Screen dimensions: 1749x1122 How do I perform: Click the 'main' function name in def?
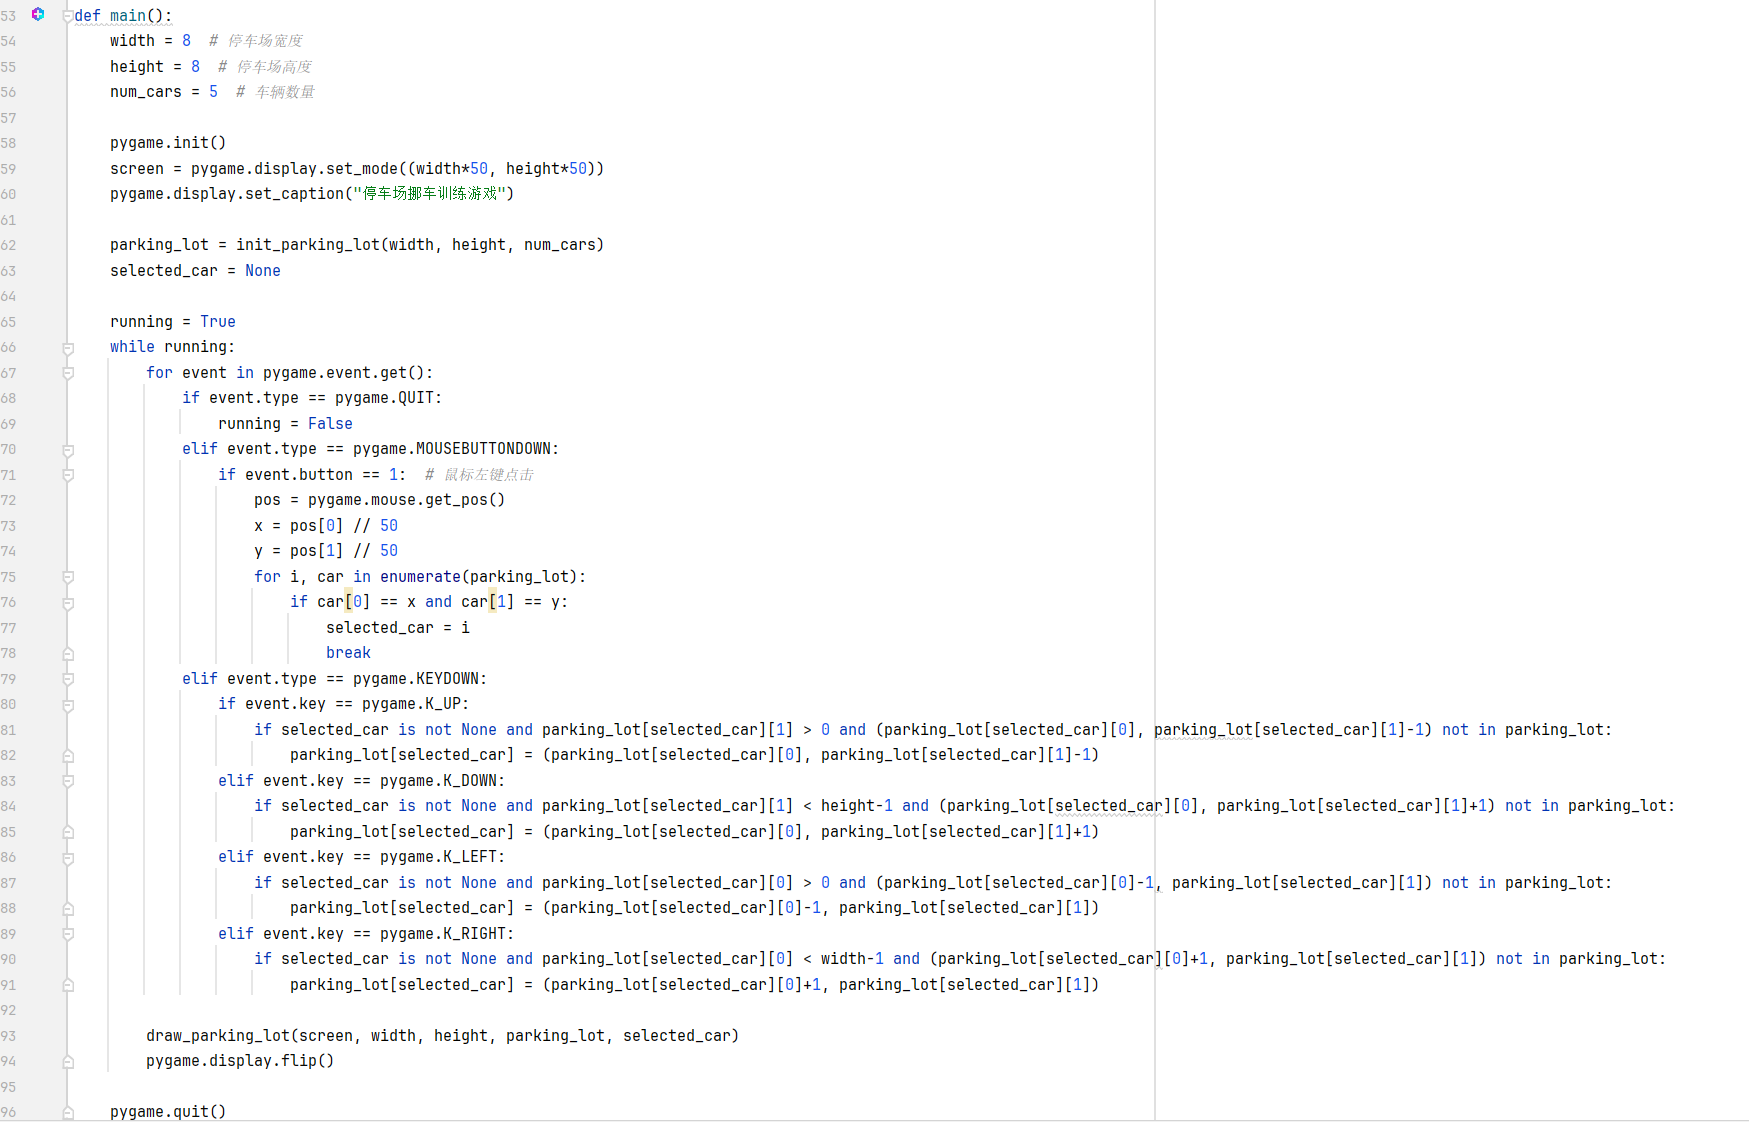(x=128, y=16)
